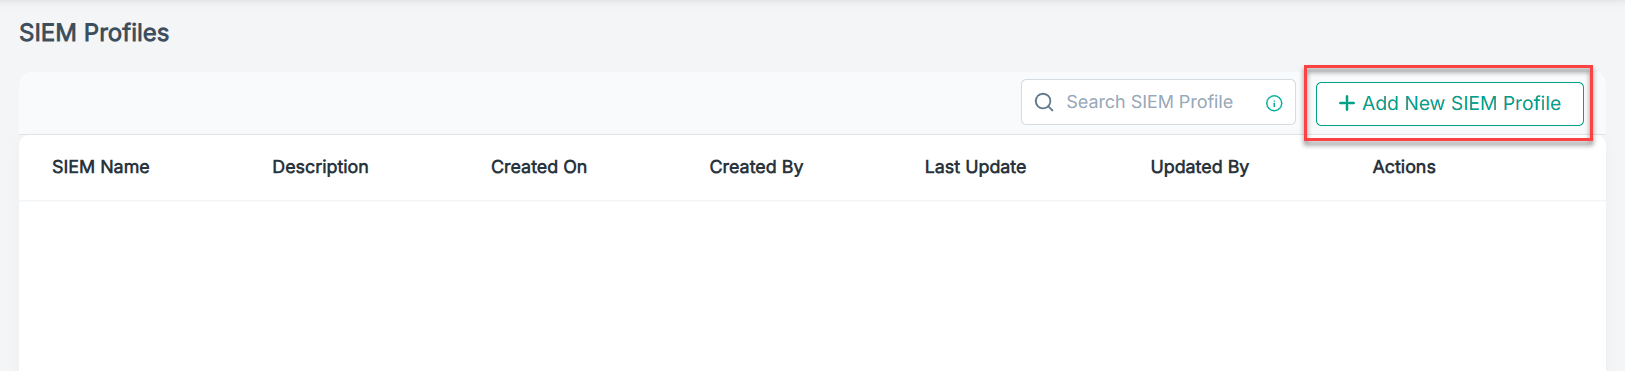Screen dimensions: 1625x371
Task: Click the plus icon on the Add New SIEM Profile button
Action: 1347,103
